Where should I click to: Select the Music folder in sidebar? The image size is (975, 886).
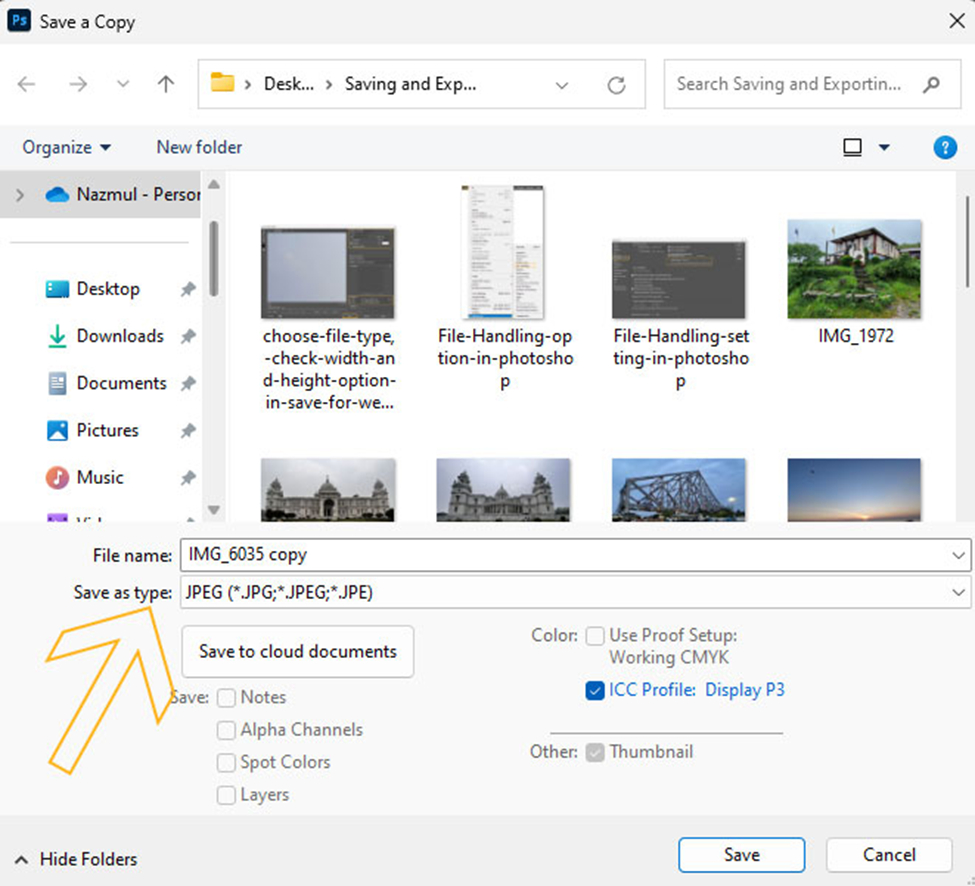(100, 477)
